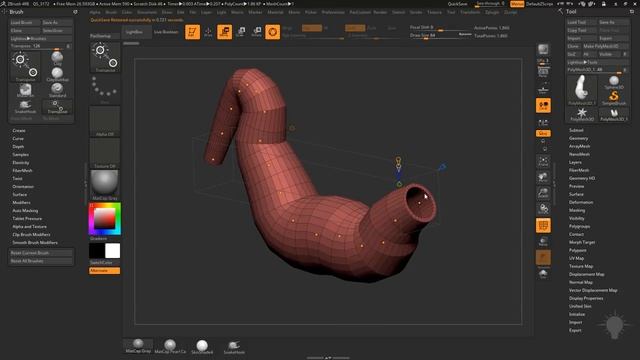
Task: Click the QuickSave button
Action: [x=458, y=4]
